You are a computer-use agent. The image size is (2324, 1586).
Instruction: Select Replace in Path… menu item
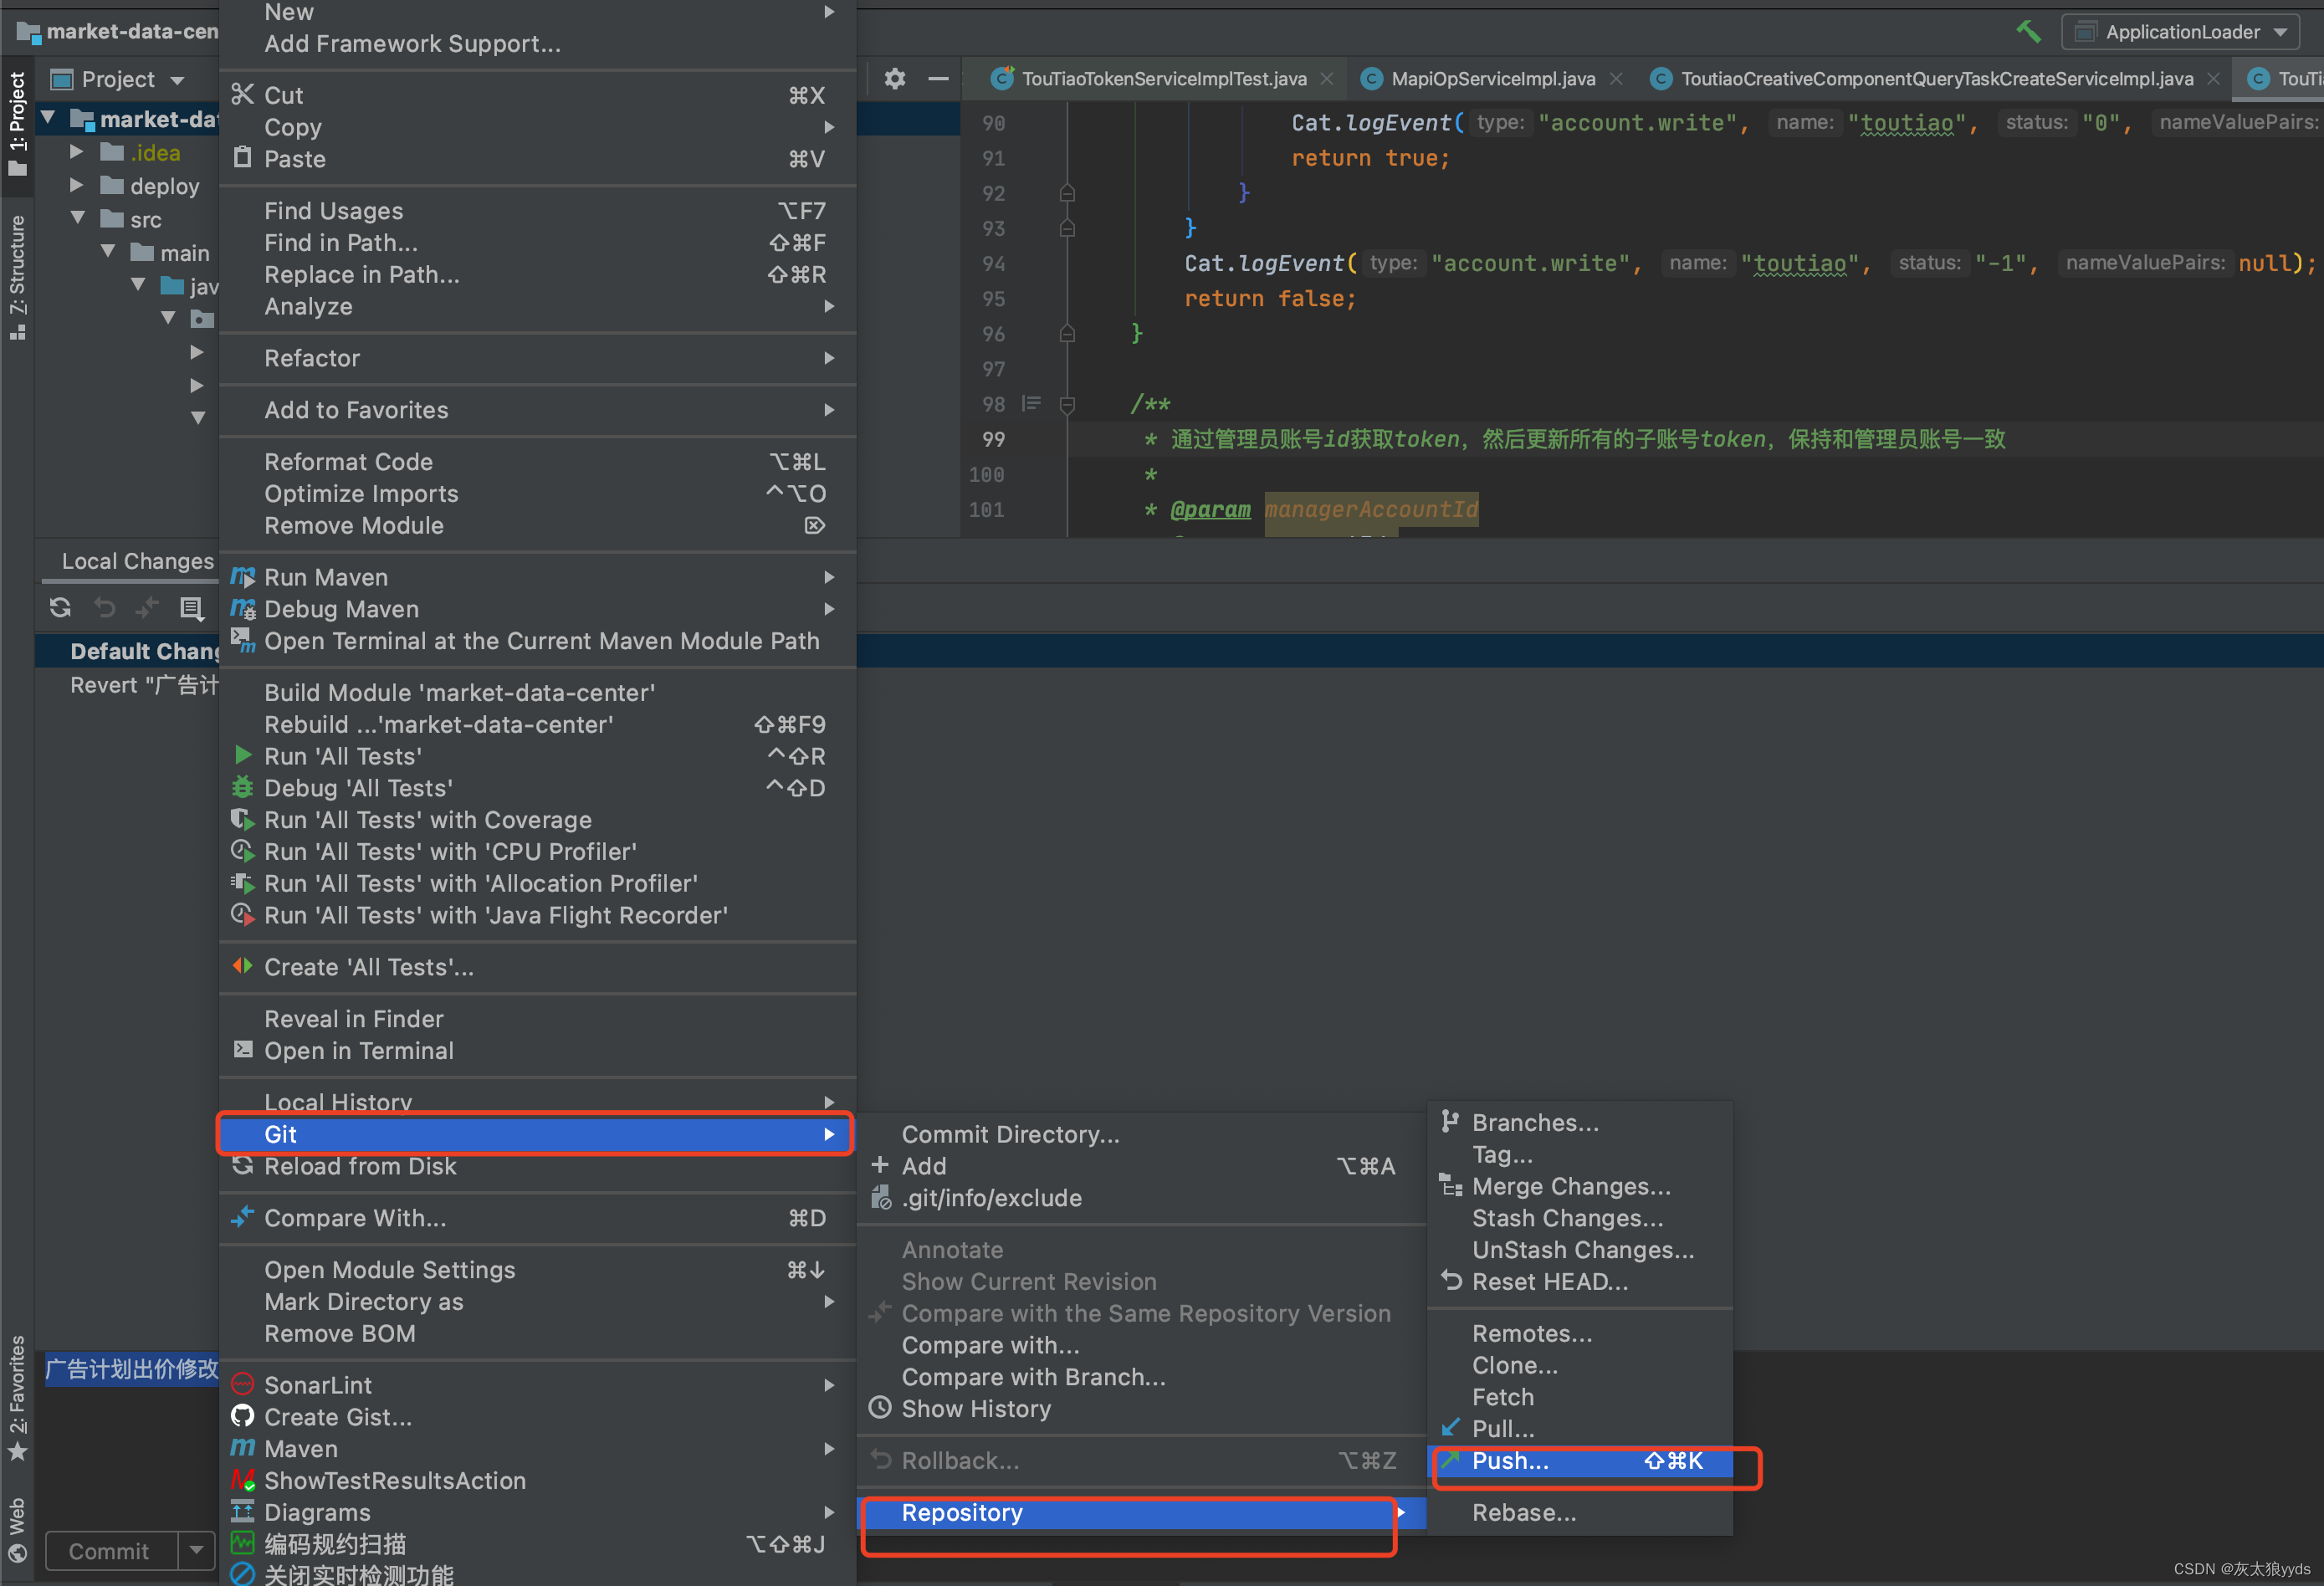tap(537, 274)
